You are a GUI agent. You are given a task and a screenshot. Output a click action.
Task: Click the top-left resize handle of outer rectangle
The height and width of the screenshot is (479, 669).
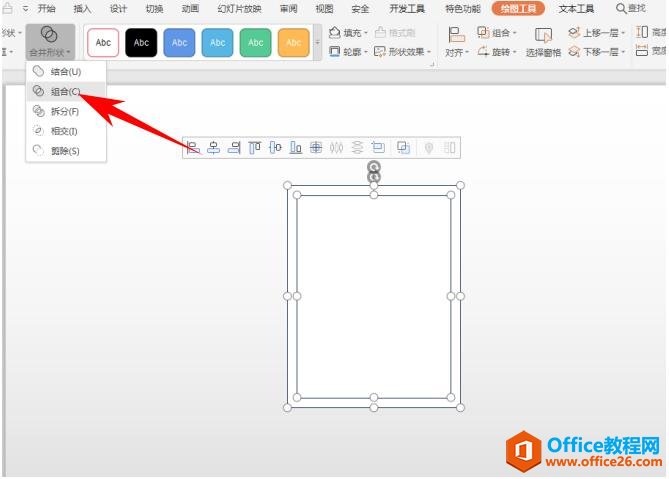tap(288, 185)
